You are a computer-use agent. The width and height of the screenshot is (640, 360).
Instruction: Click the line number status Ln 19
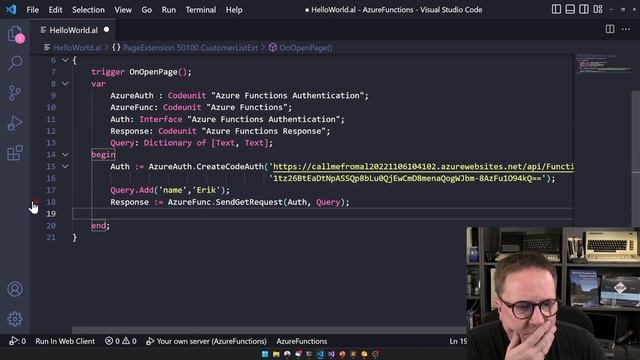[x=458, y=341]
